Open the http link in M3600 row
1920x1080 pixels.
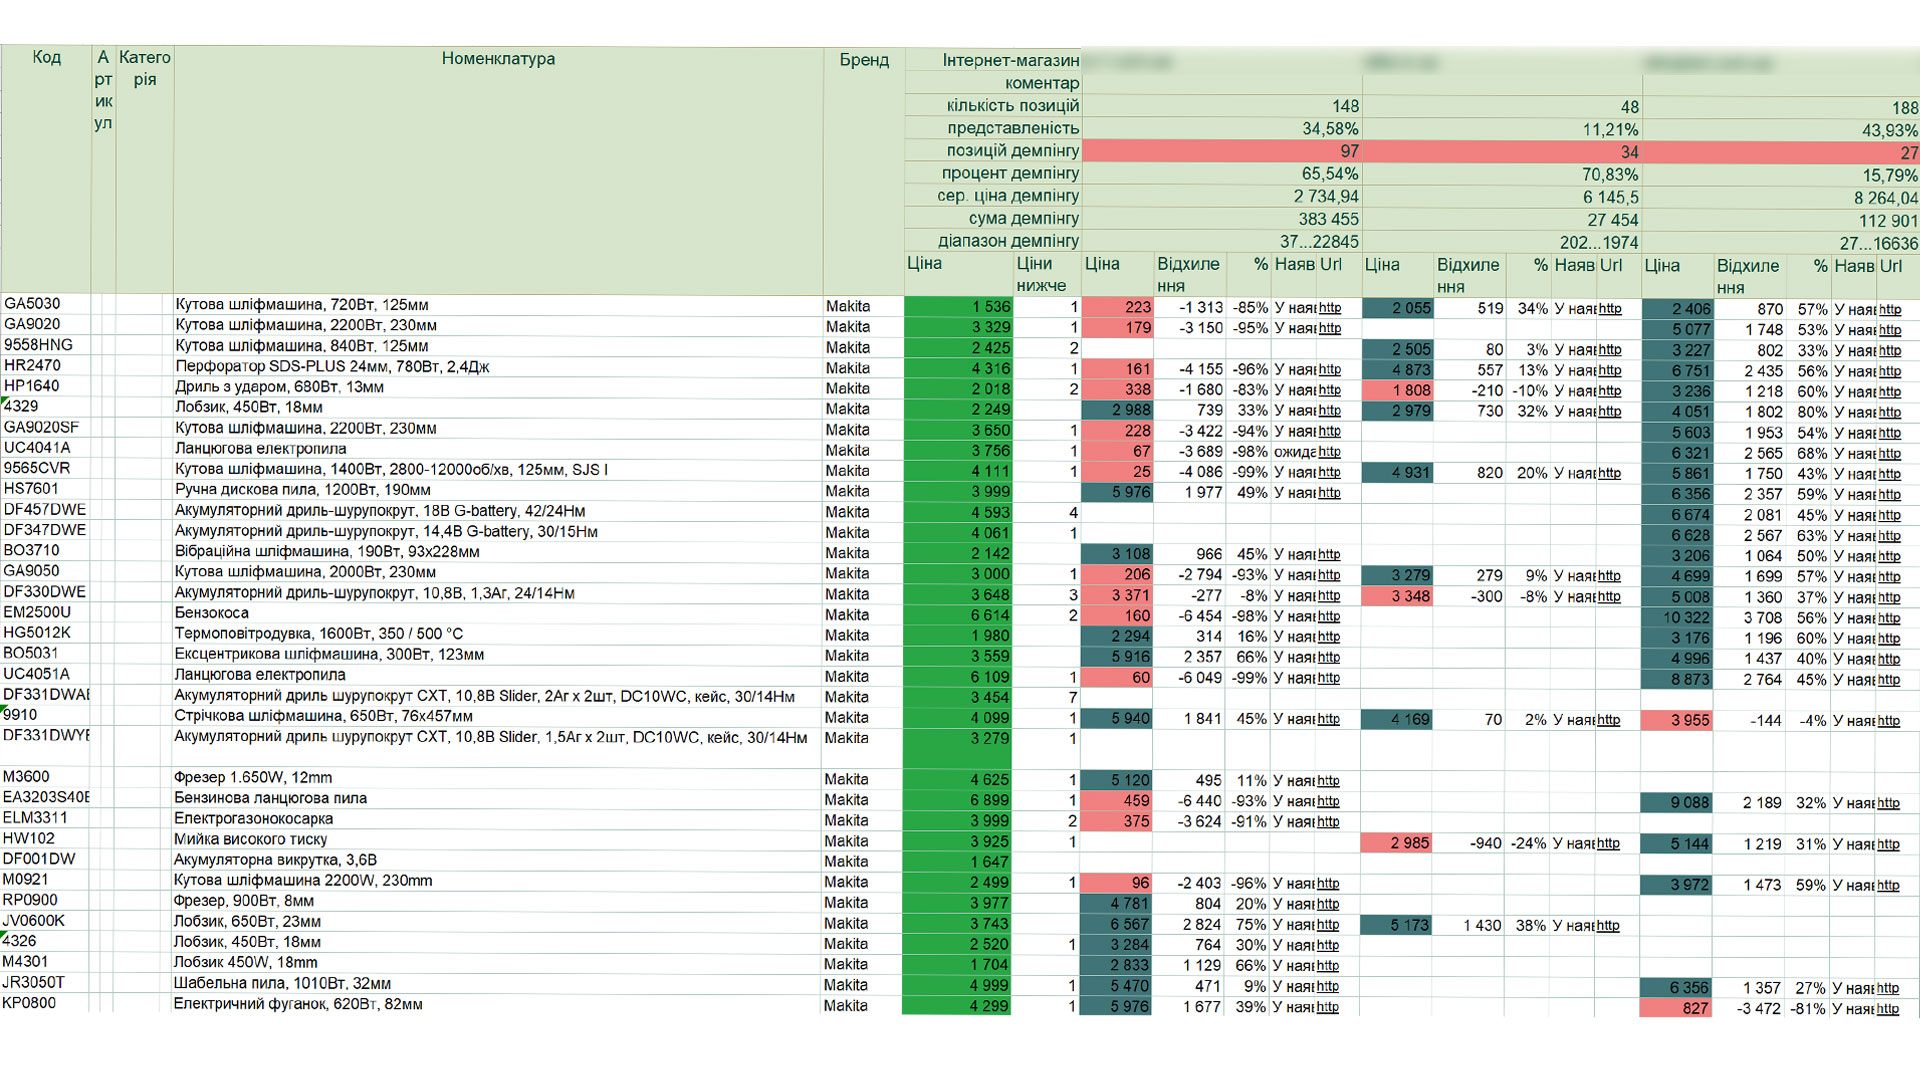[x=1328, y=780]
